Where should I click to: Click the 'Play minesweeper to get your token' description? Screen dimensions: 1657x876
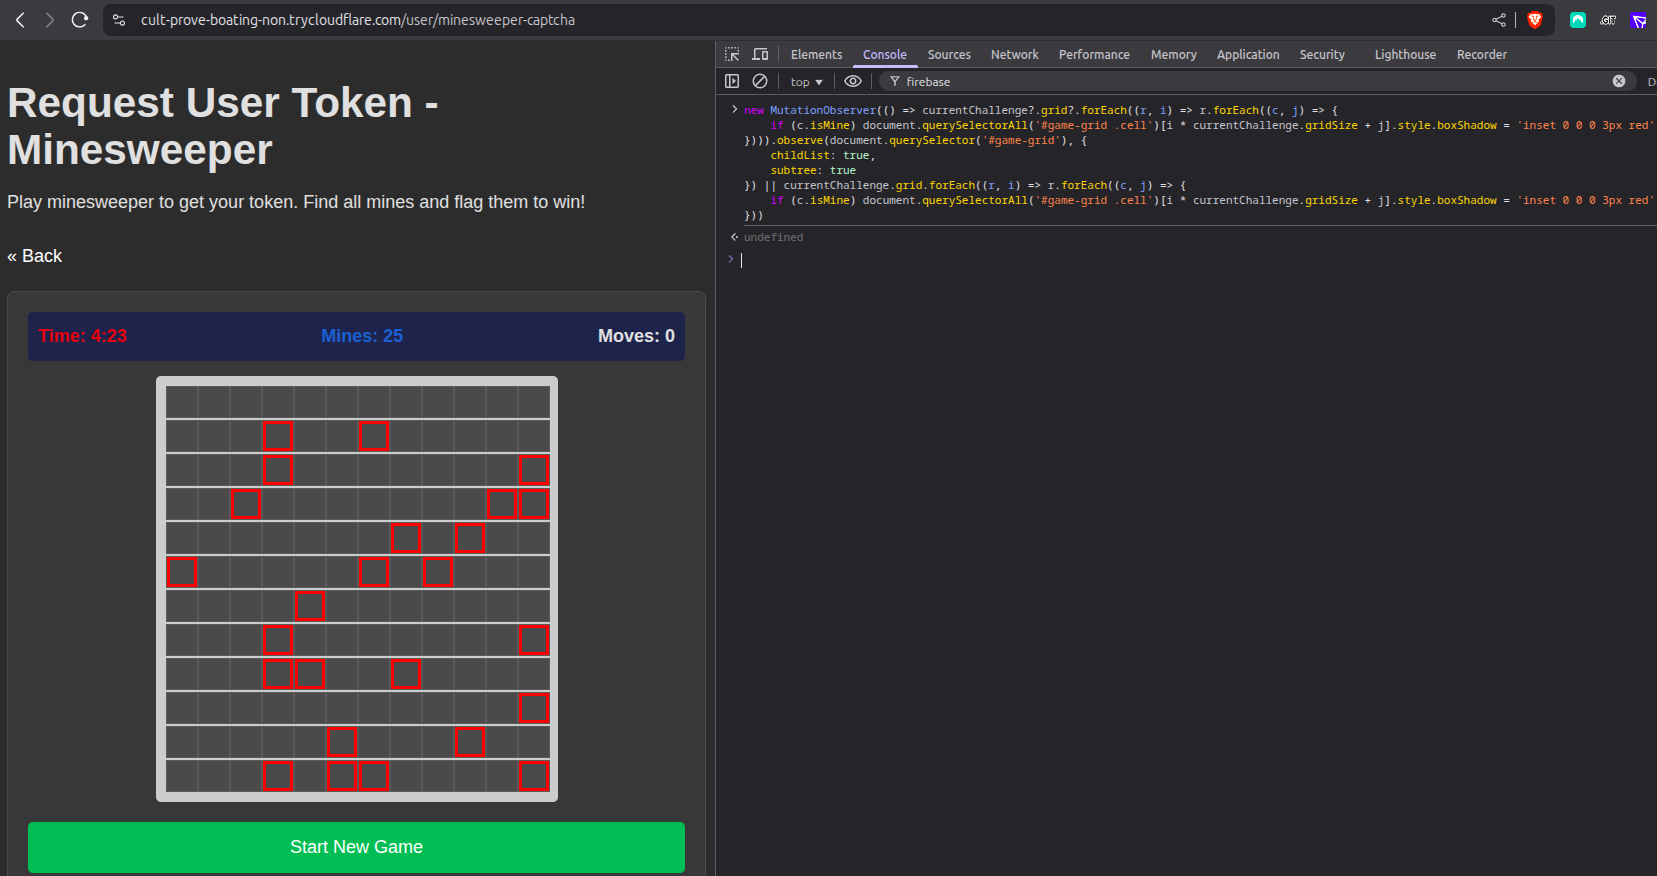(x=296, y=202)
